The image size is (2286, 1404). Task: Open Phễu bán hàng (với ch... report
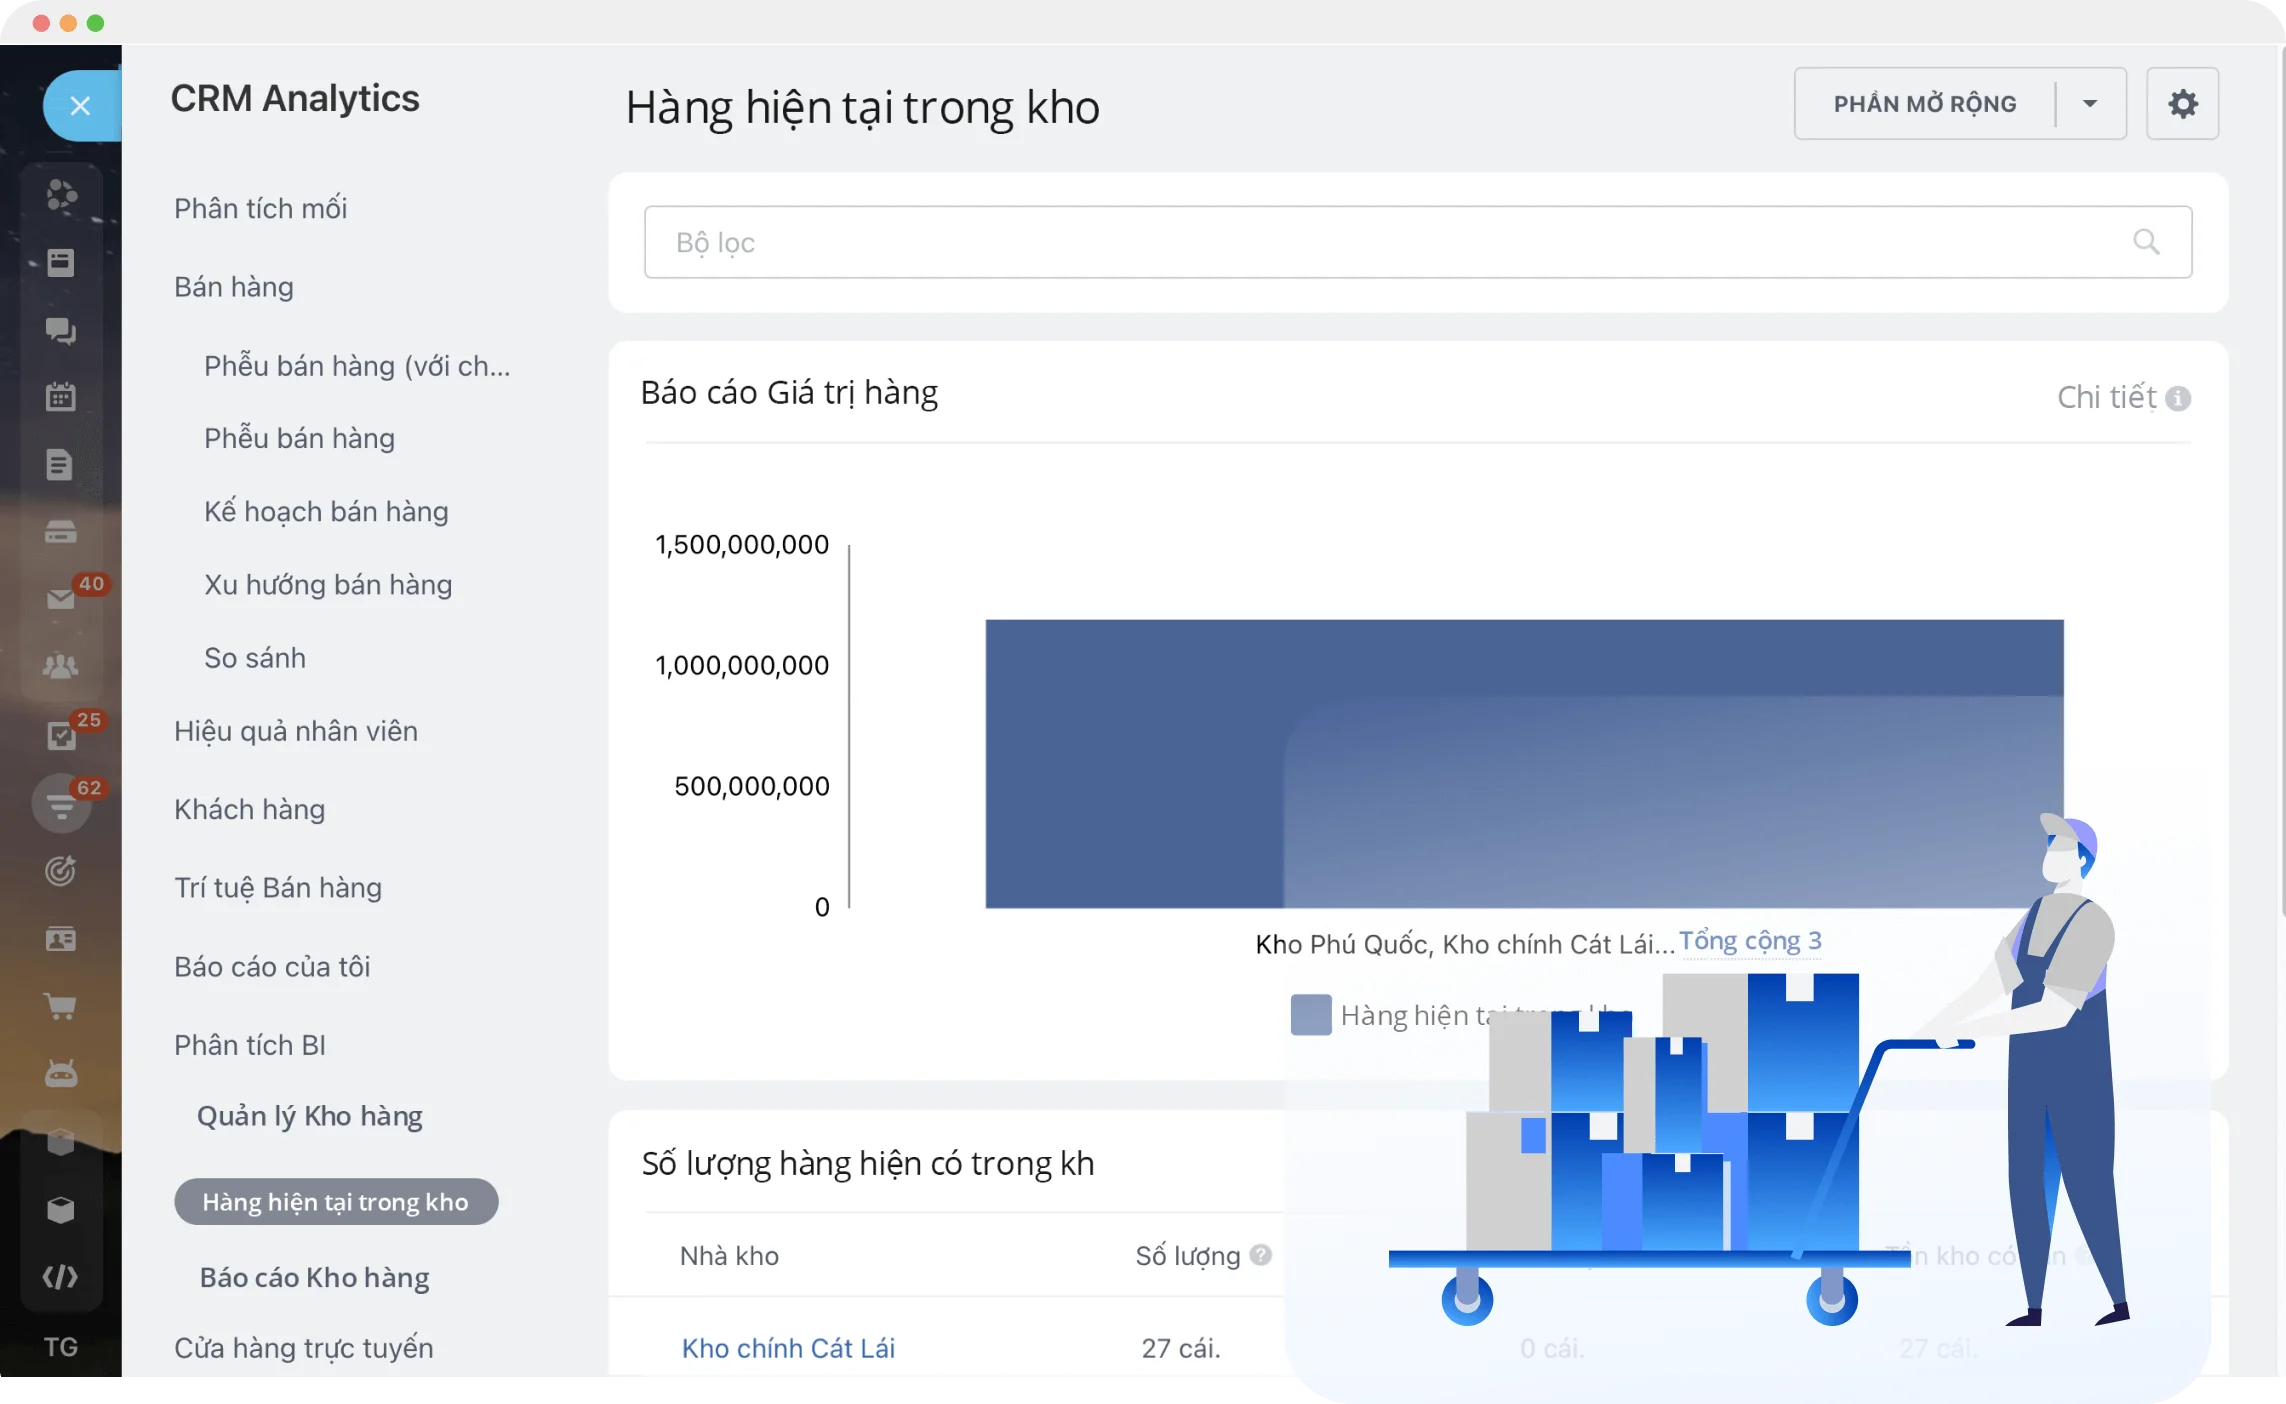(357, 366)
